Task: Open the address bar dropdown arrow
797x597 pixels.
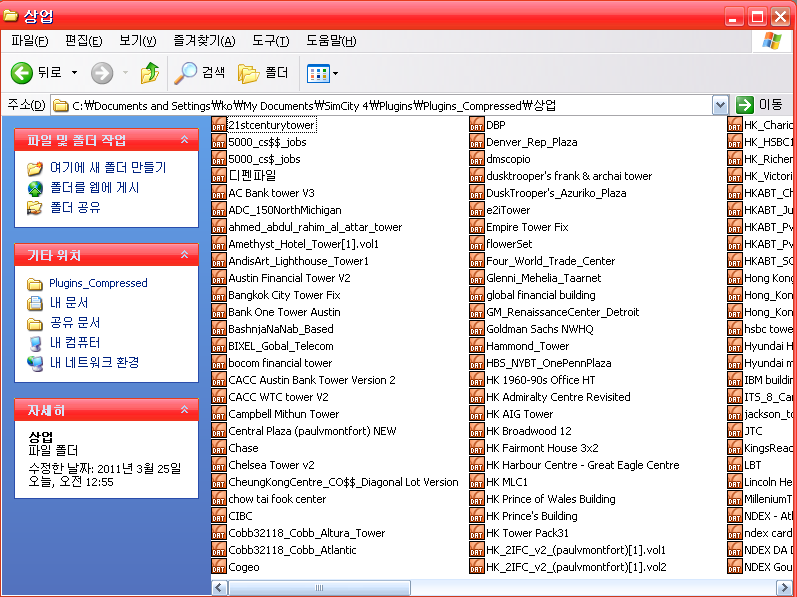Action: point(720,105)
